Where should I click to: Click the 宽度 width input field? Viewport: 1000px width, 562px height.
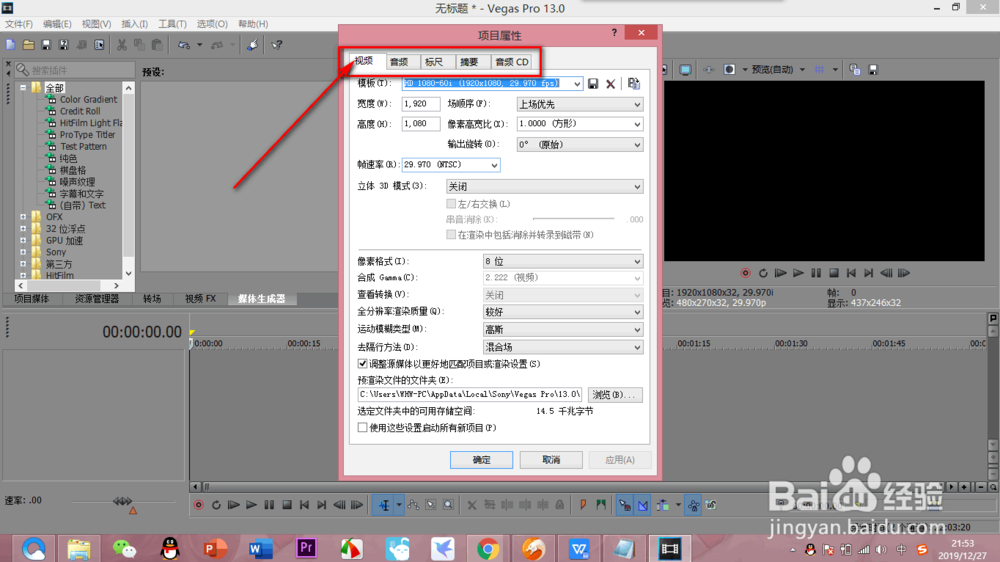pos(420,104)
